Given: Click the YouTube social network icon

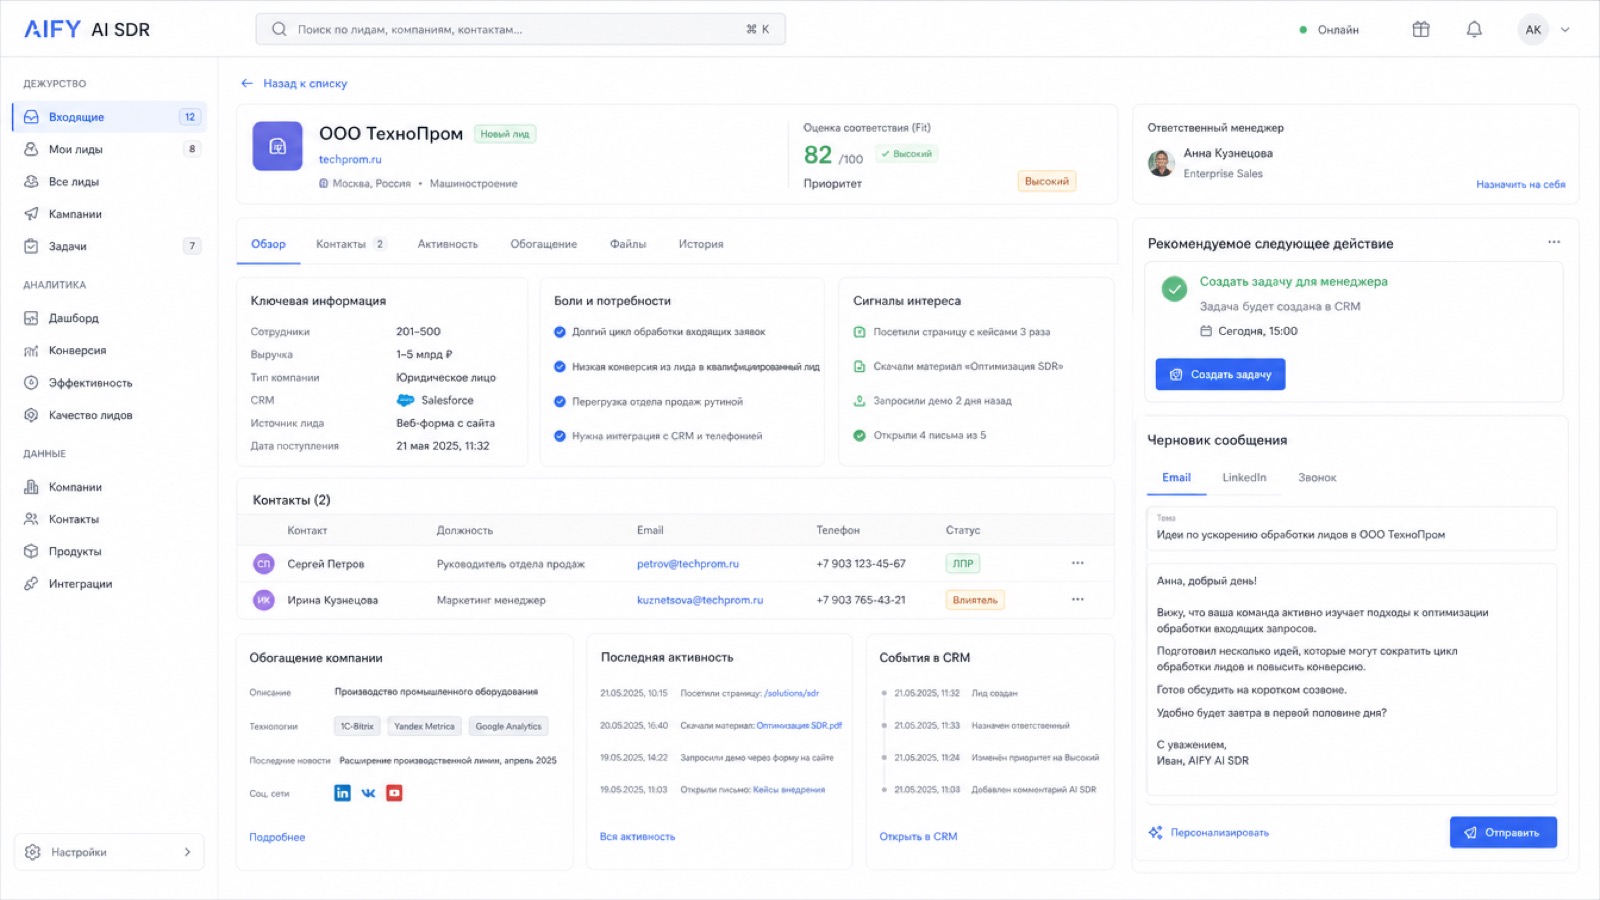Looking at the screenshot, I should tap(394, 793).
